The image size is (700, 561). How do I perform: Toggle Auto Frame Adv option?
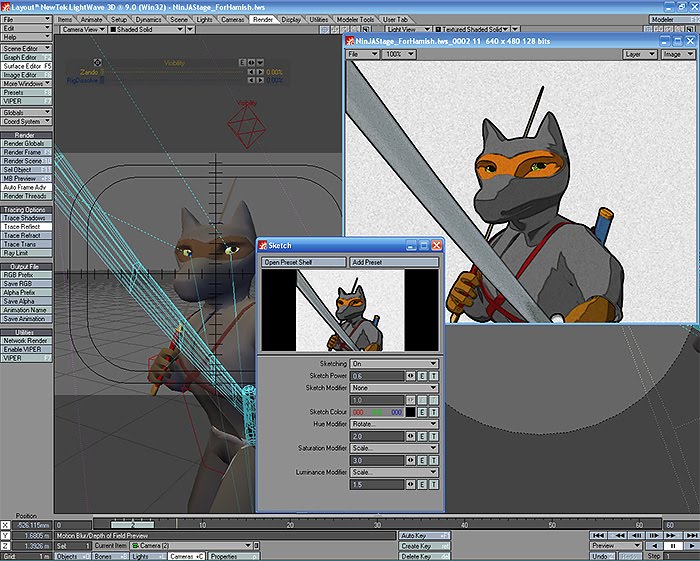(x=26, y=187)
